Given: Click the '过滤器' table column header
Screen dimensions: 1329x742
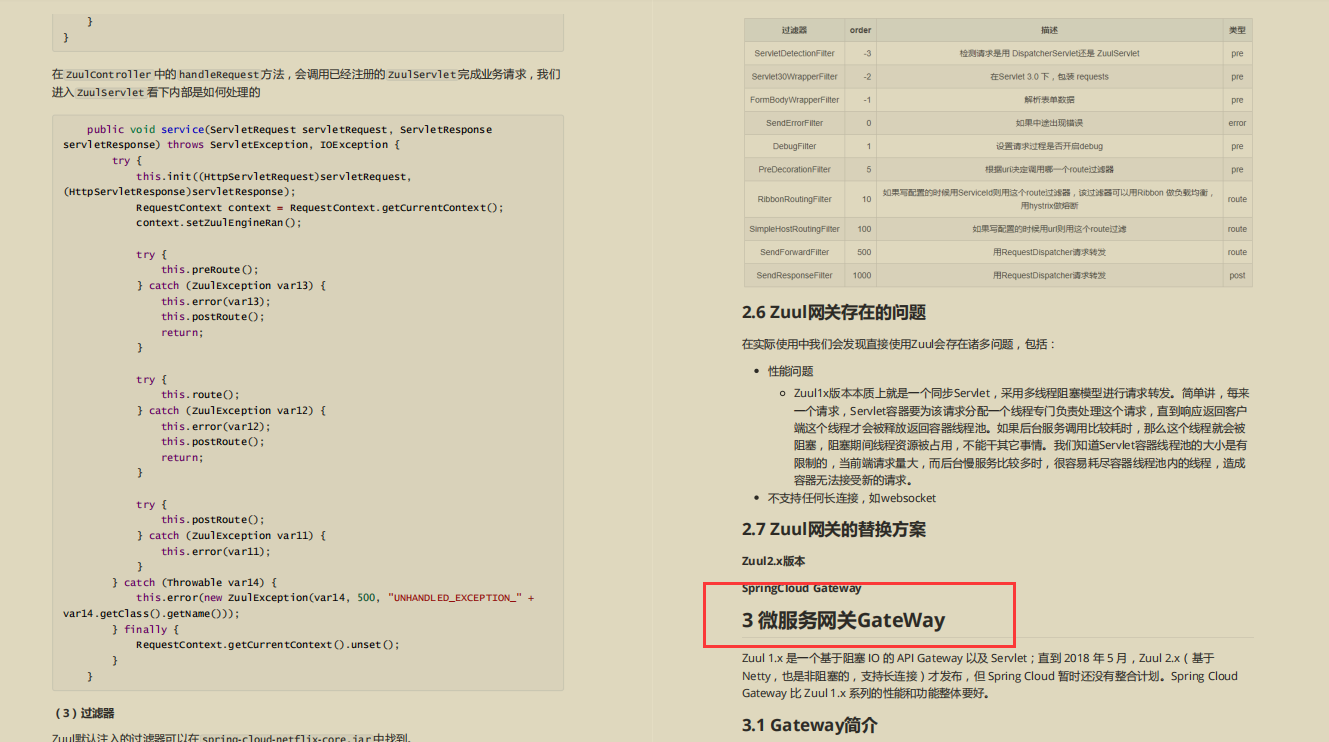Looking at the screenshot, I should (794, 30).
